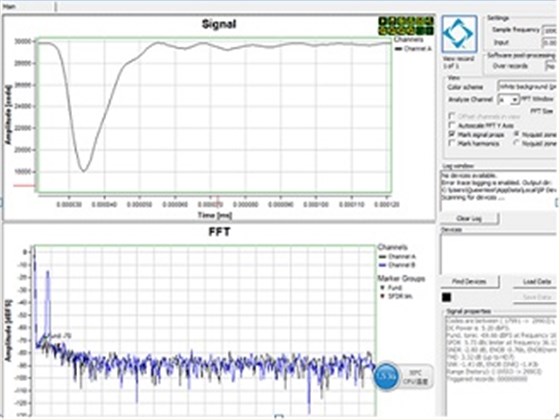This screenshot has width=560, height=420.
Task: Select the second Nyquist zone radio button
Action: (516, 143)
